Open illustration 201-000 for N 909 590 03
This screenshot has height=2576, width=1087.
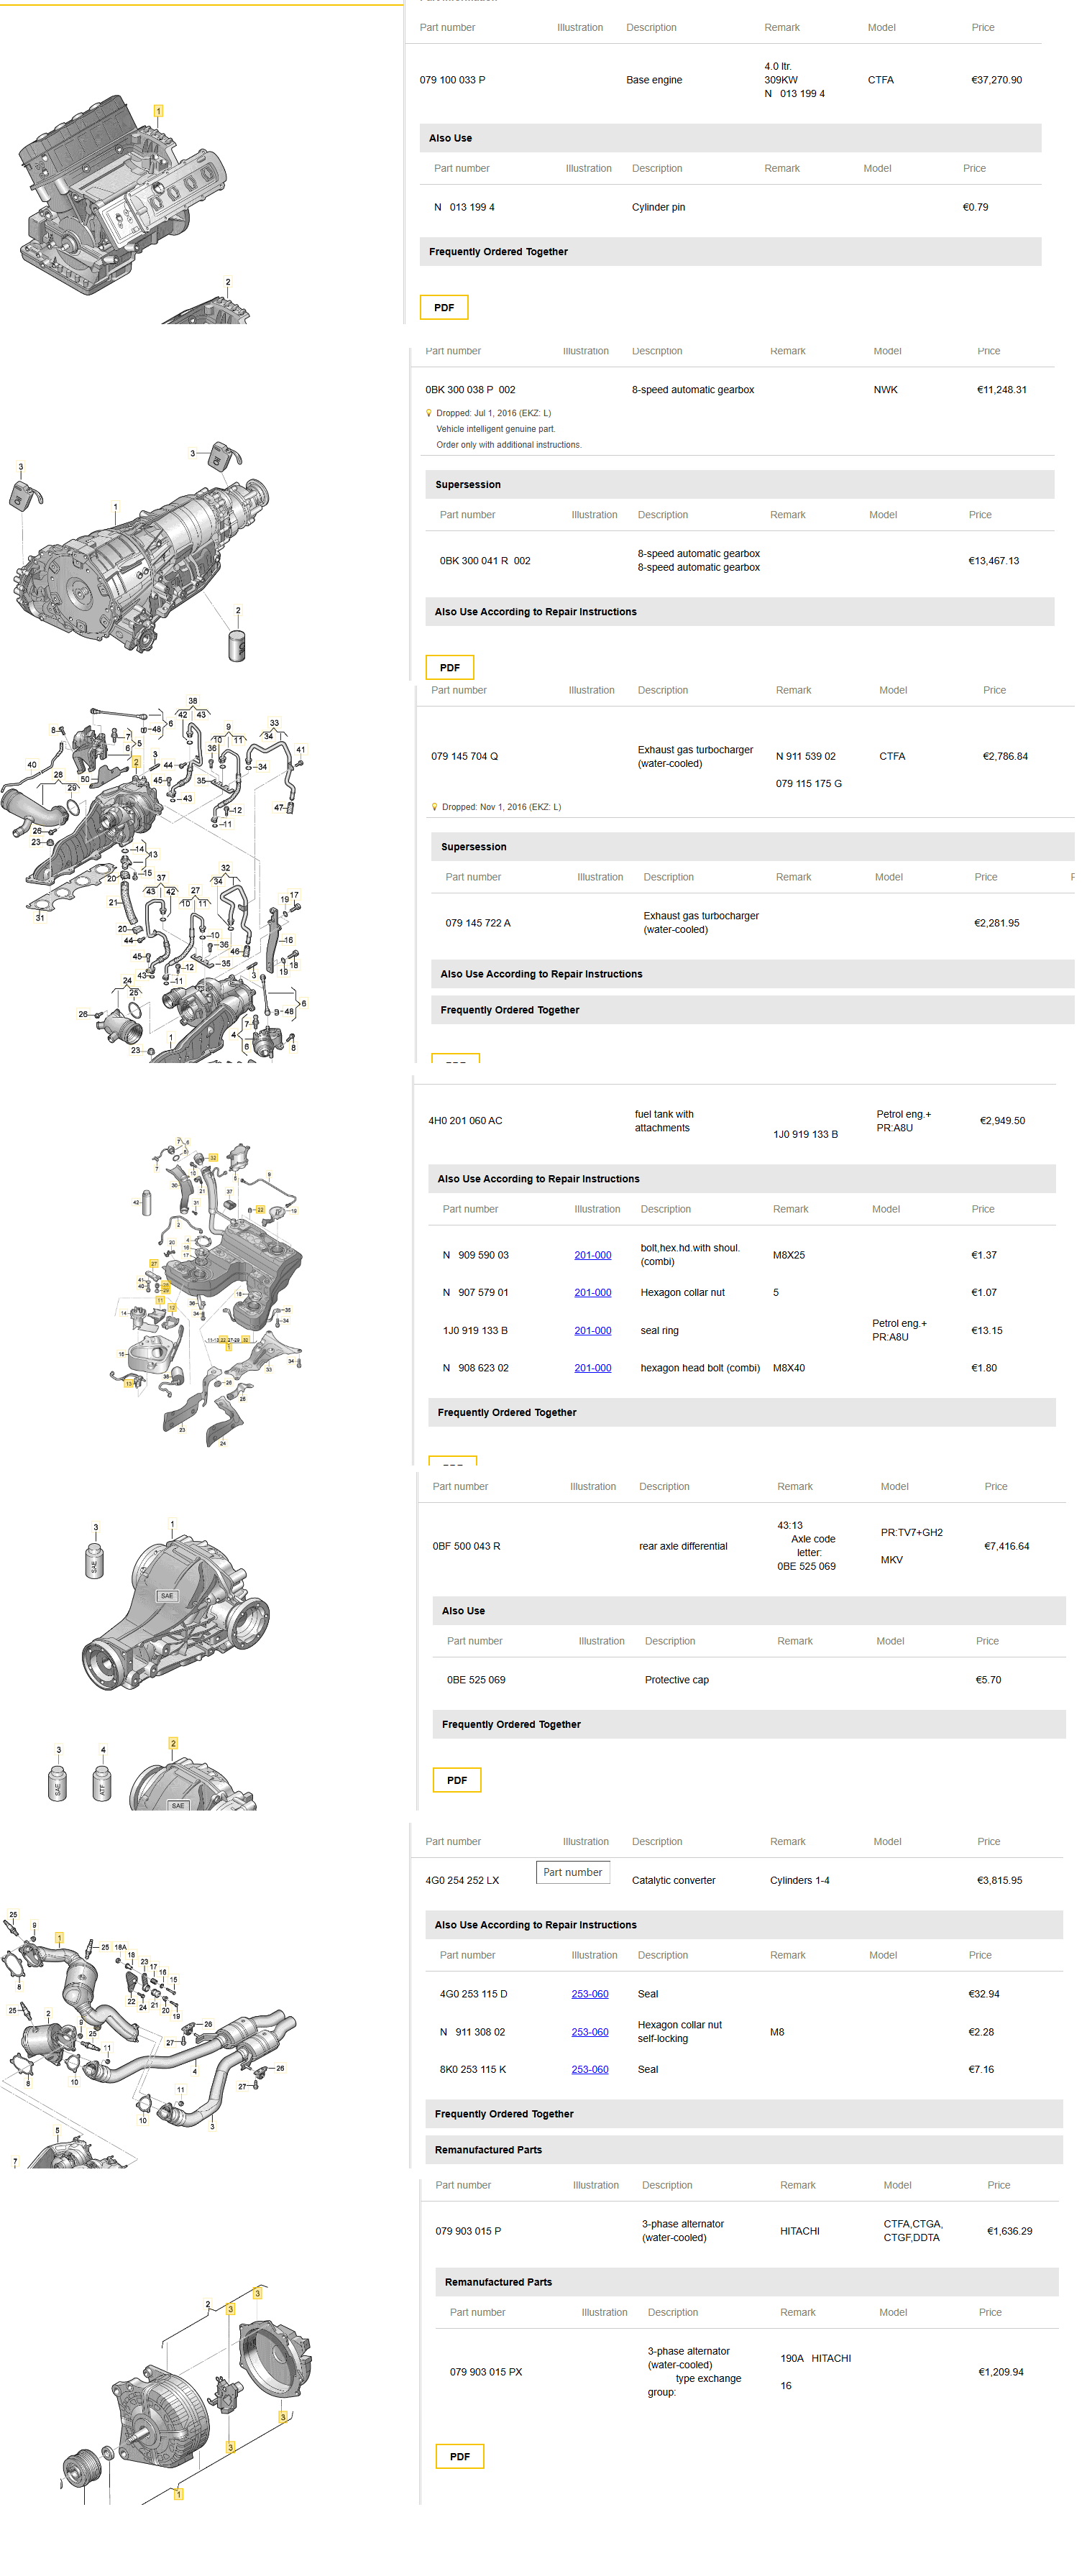(593, 1255)
